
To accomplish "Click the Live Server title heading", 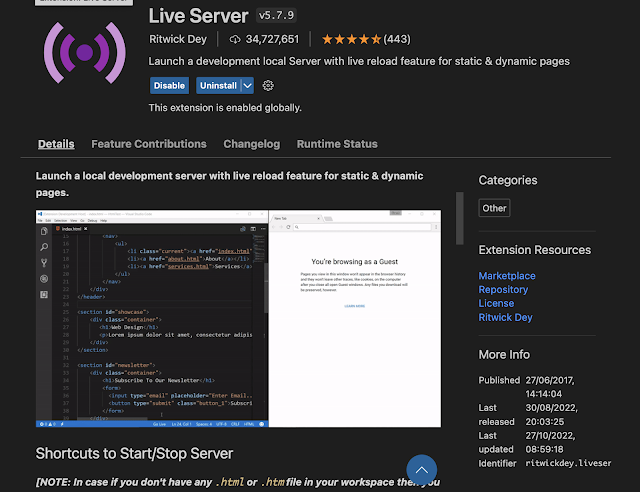I will (198, 16).
